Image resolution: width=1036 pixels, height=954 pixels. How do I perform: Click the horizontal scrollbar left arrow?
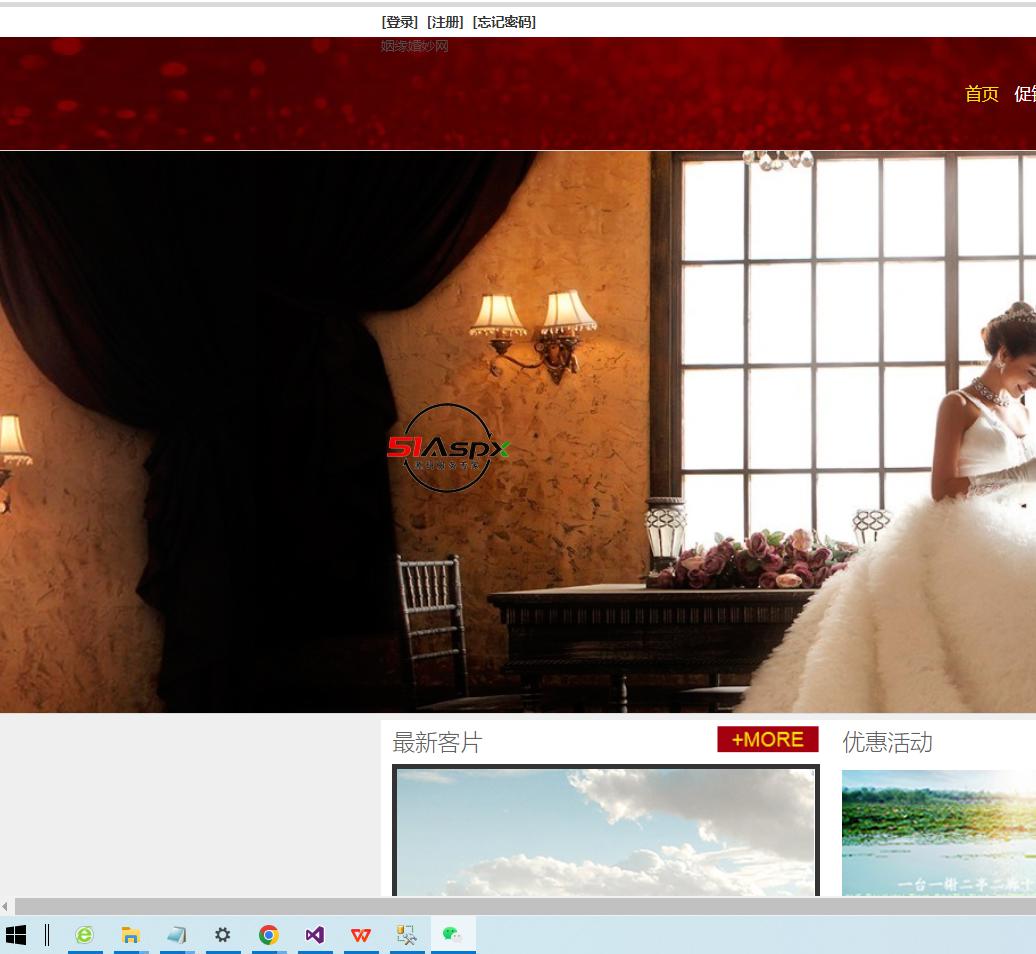[x=6, y=906]
